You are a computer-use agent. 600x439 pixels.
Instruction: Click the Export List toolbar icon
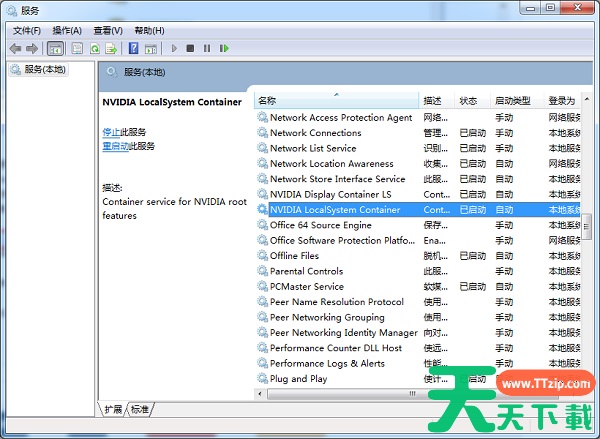click(x=112, y=48)
